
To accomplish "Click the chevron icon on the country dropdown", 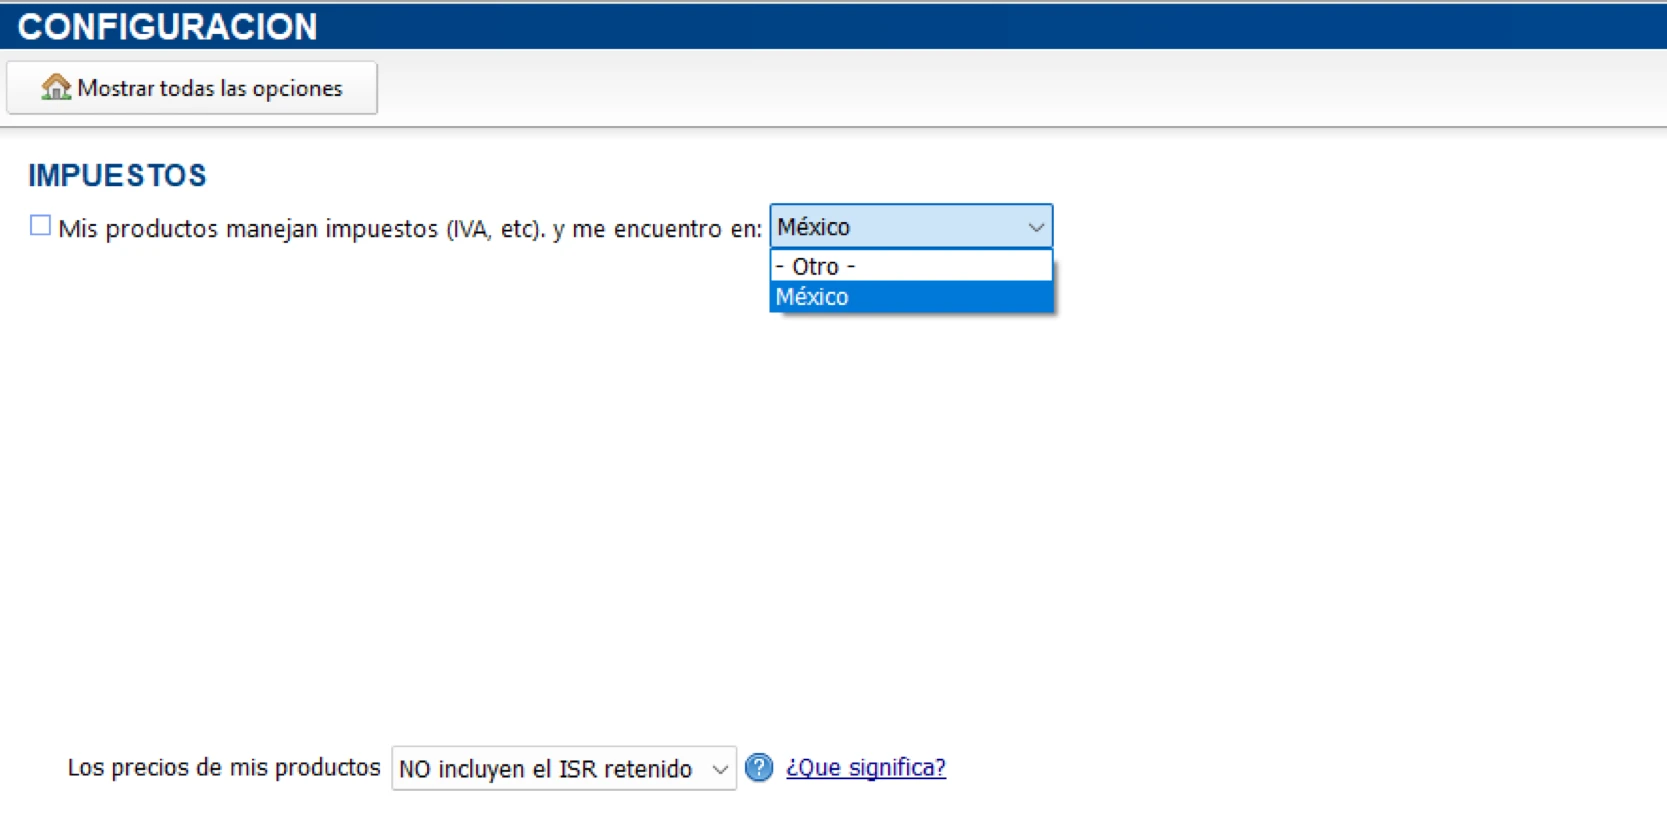I will coord(1035,227).
